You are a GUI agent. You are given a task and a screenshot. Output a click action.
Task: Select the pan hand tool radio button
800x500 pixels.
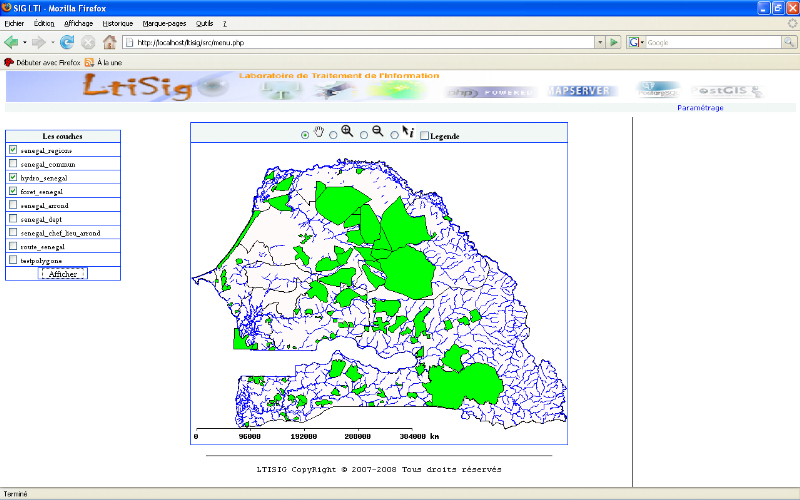pos(305,135)
